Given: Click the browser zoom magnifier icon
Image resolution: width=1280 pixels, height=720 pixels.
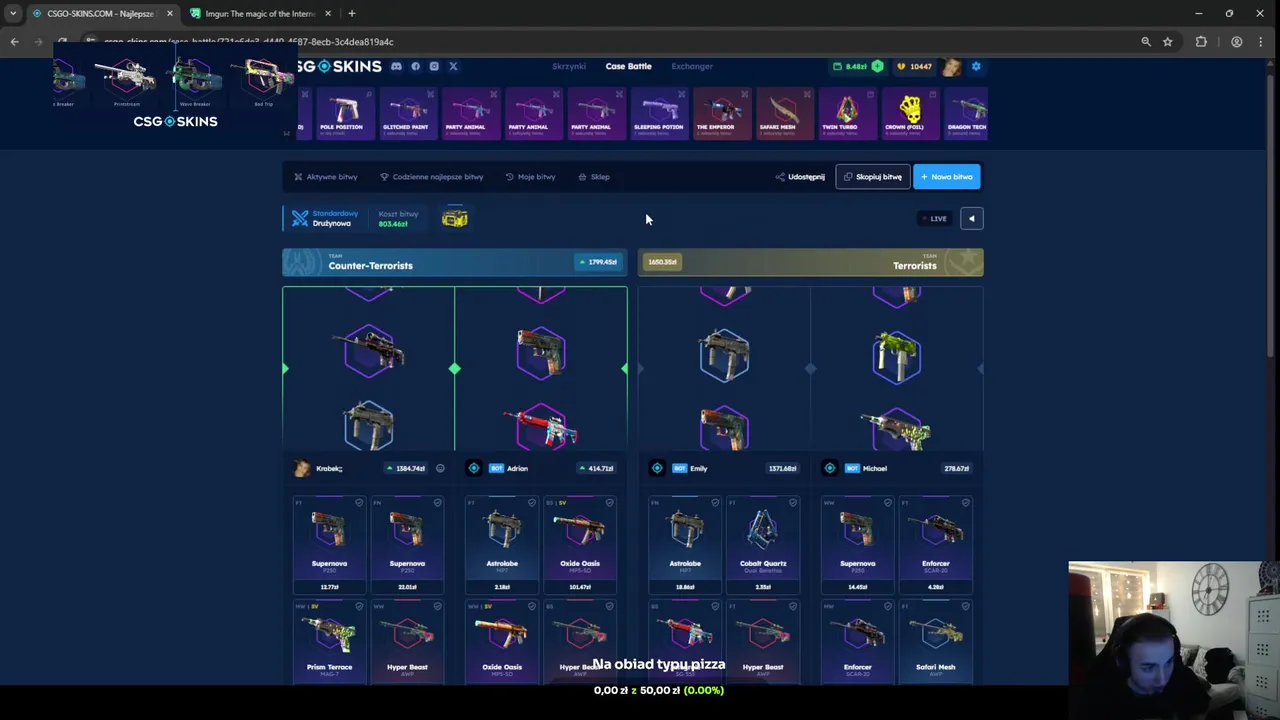Looking at the screenshot, I should coord(1146,42).
